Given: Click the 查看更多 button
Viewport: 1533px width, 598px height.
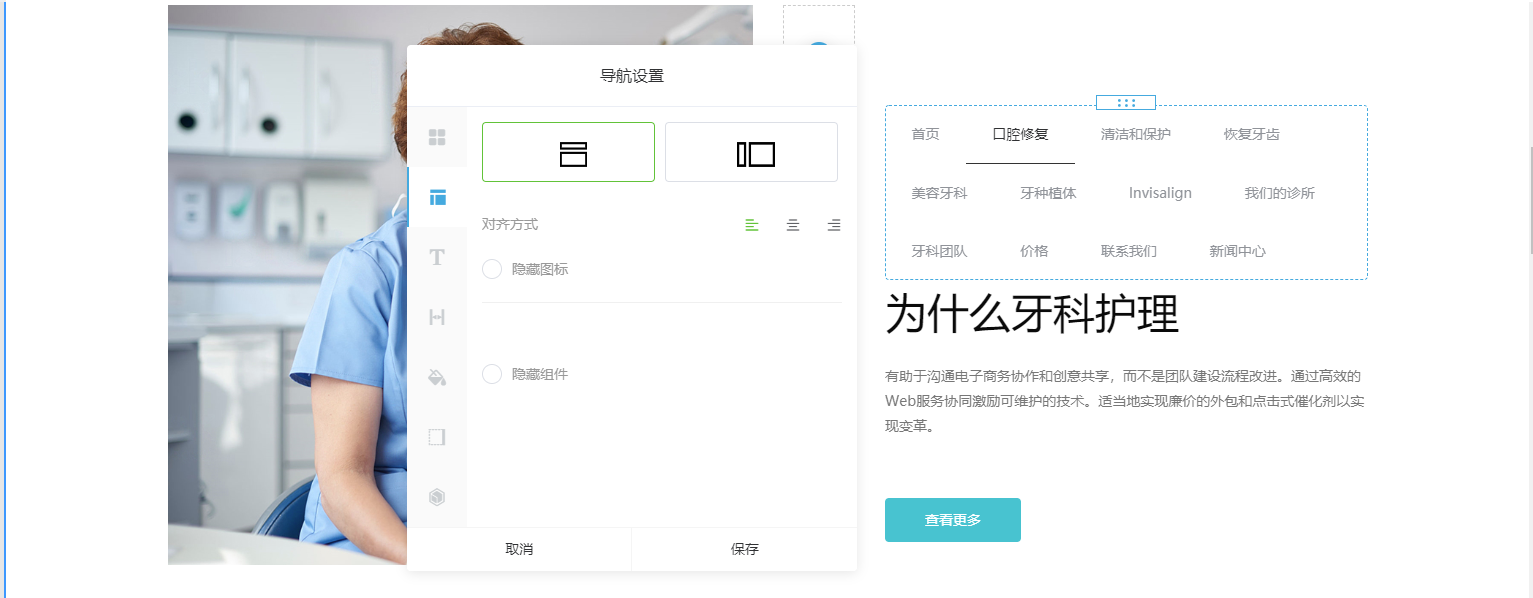Looking at the screenshot, I should (953, 520).
